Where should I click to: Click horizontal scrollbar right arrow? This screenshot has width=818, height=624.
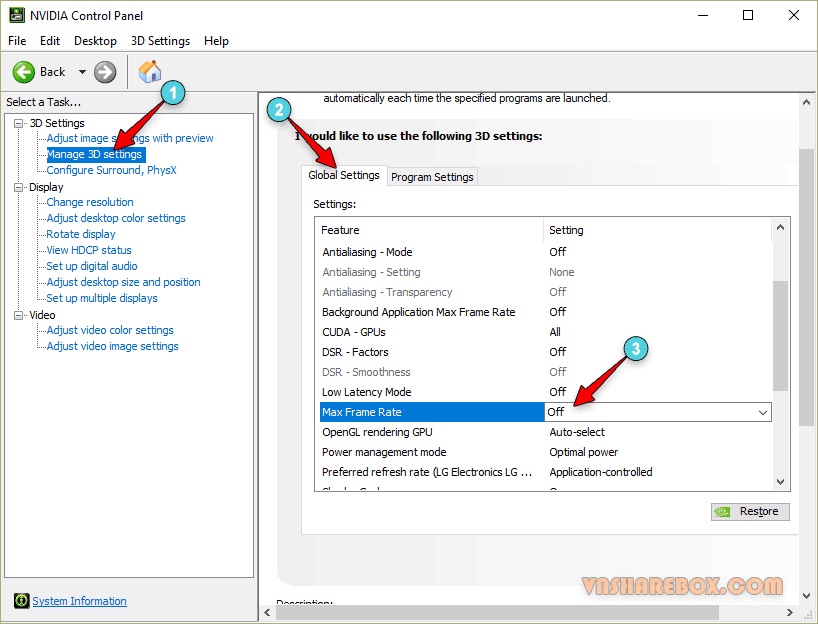tap(790, 613)
